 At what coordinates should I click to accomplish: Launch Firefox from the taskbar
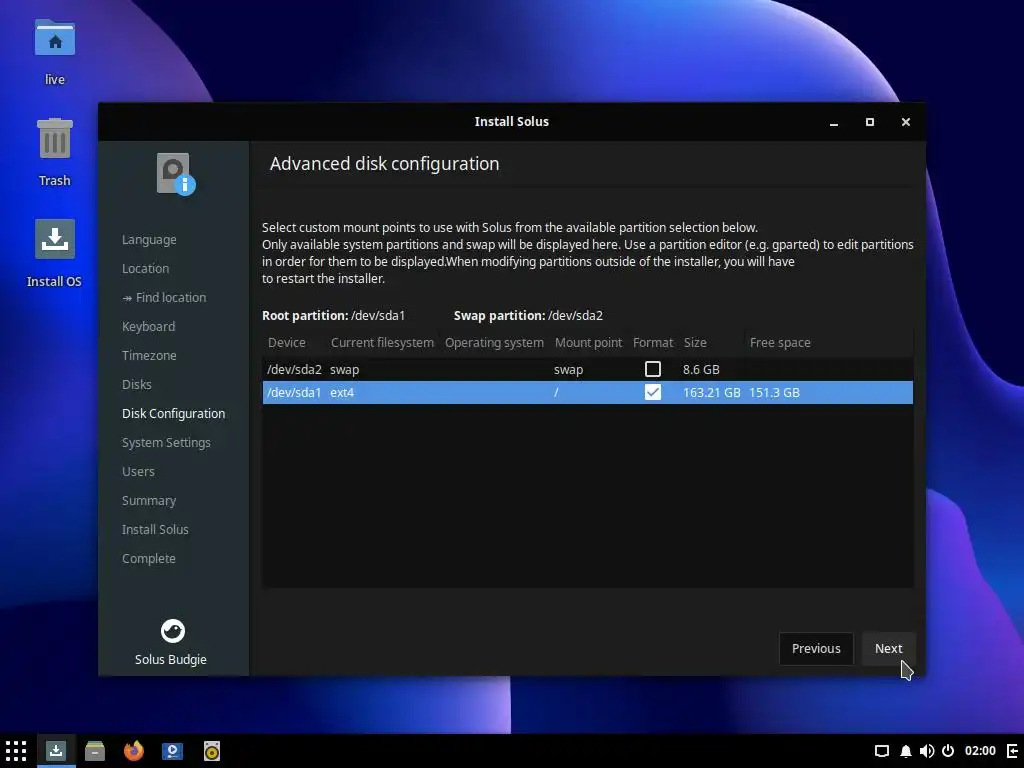pos(134,751)
